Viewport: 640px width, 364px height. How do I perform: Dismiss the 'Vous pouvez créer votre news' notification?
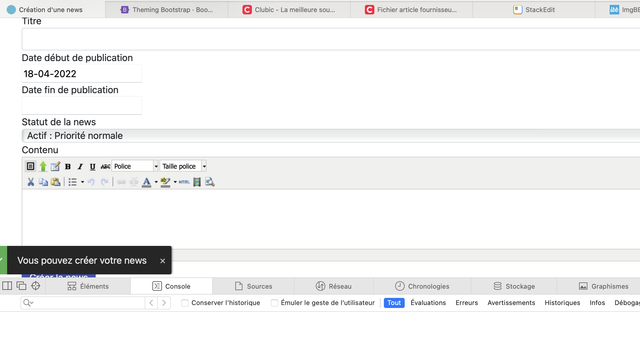click(162, 261)
